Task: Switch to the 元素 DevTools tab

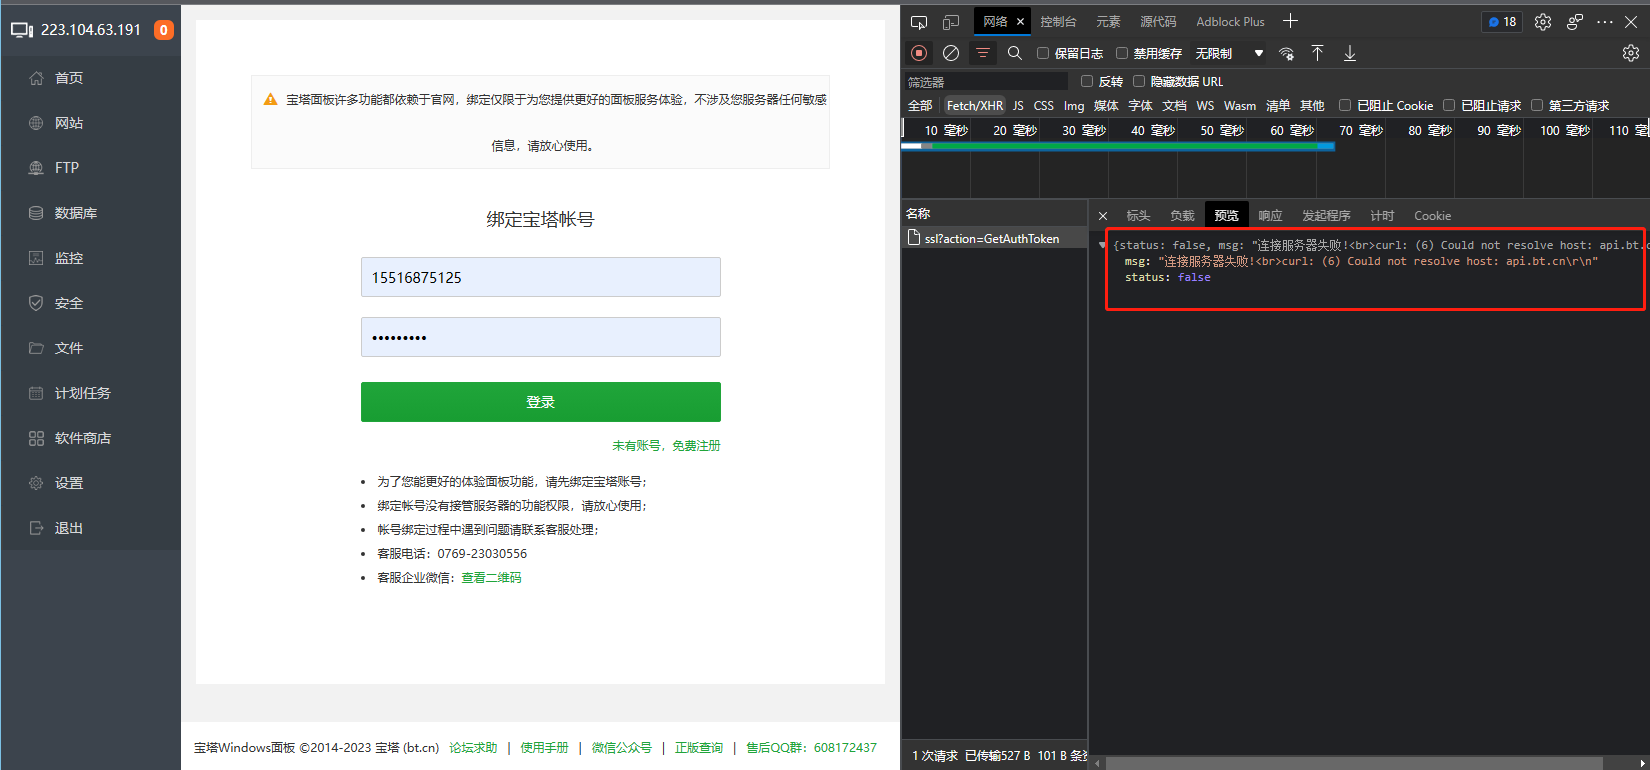Action: pos(1108,22)
